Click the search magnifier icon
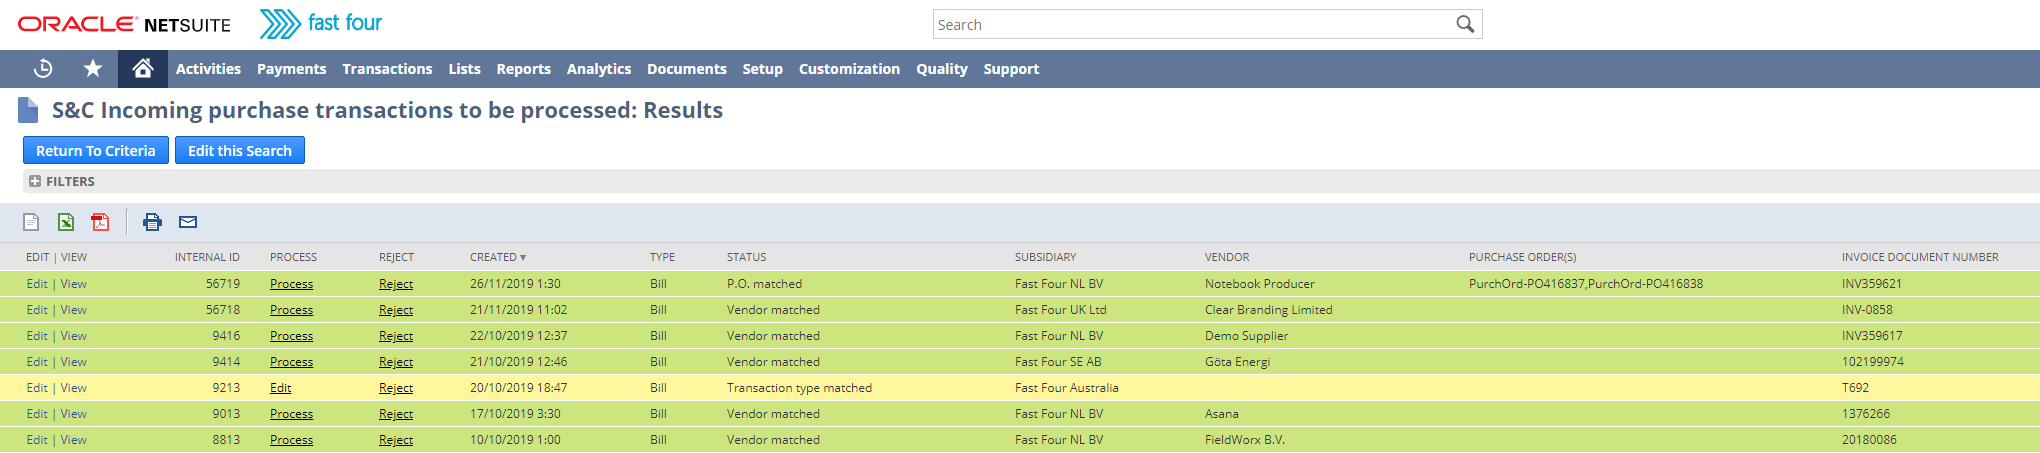Image resolution: width=2040 pixels, height=453 pixels. 1465,24
